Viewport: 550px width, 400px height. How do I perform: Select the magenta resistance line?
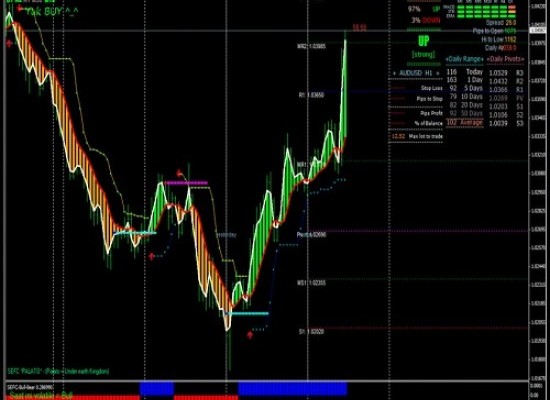(186, 183)
